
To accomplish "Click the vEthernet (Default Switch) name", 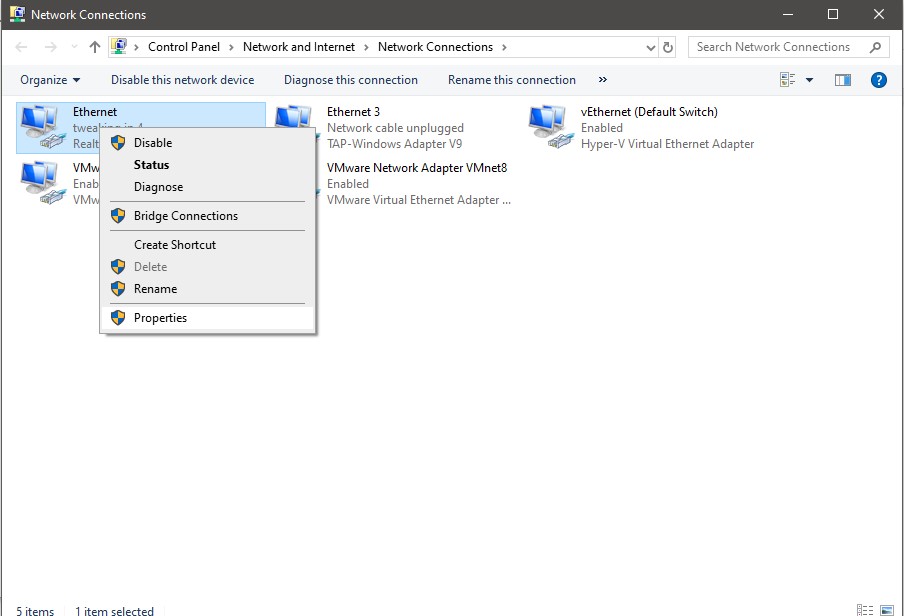I will [649, 112].
